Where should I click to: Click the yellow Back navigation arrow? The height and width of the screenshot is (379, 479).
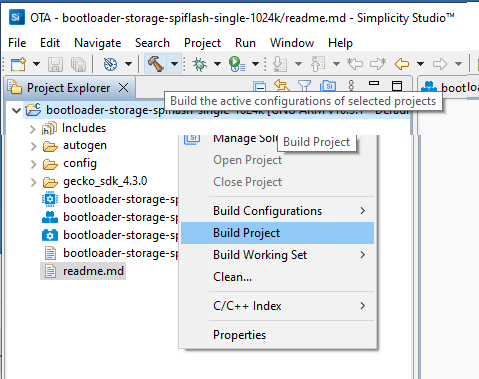[x=402, y=64]
